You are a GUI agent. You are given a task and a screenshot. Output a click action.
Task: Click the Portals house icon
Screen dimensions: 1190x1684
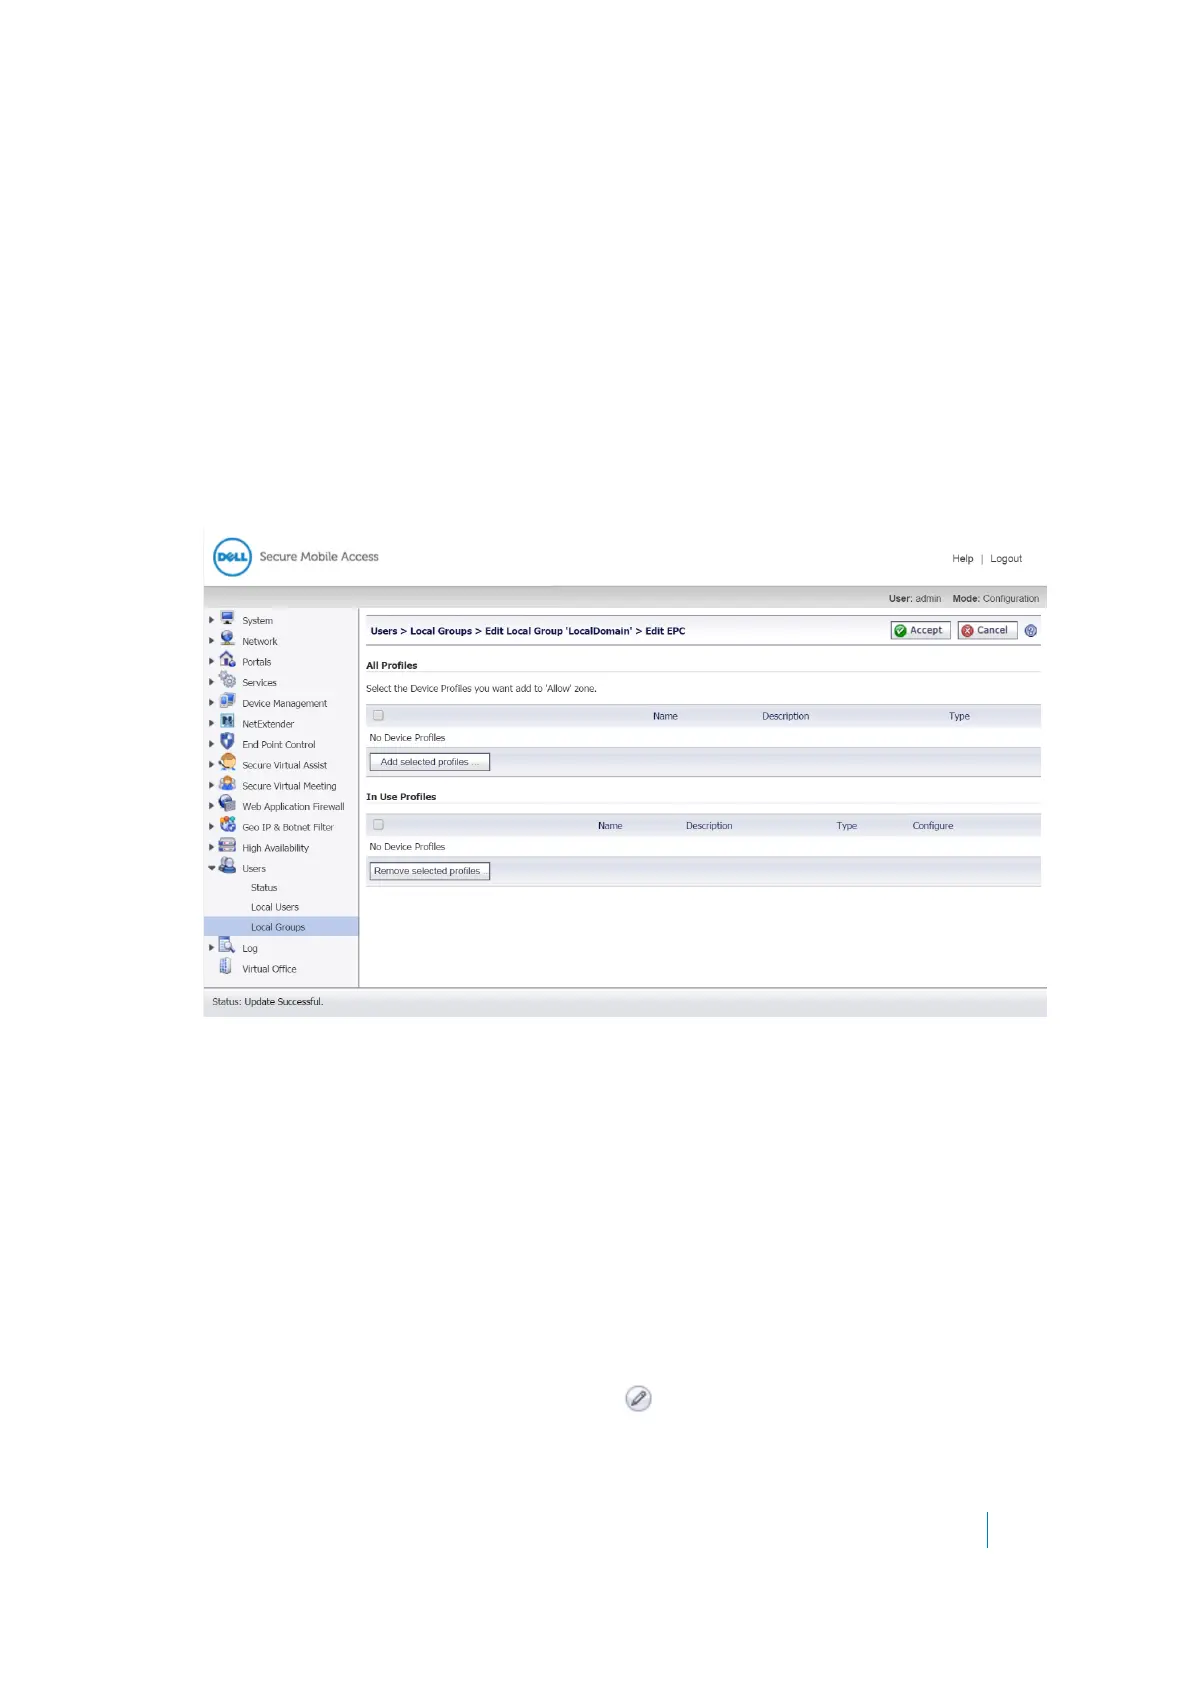click(227, 660)
